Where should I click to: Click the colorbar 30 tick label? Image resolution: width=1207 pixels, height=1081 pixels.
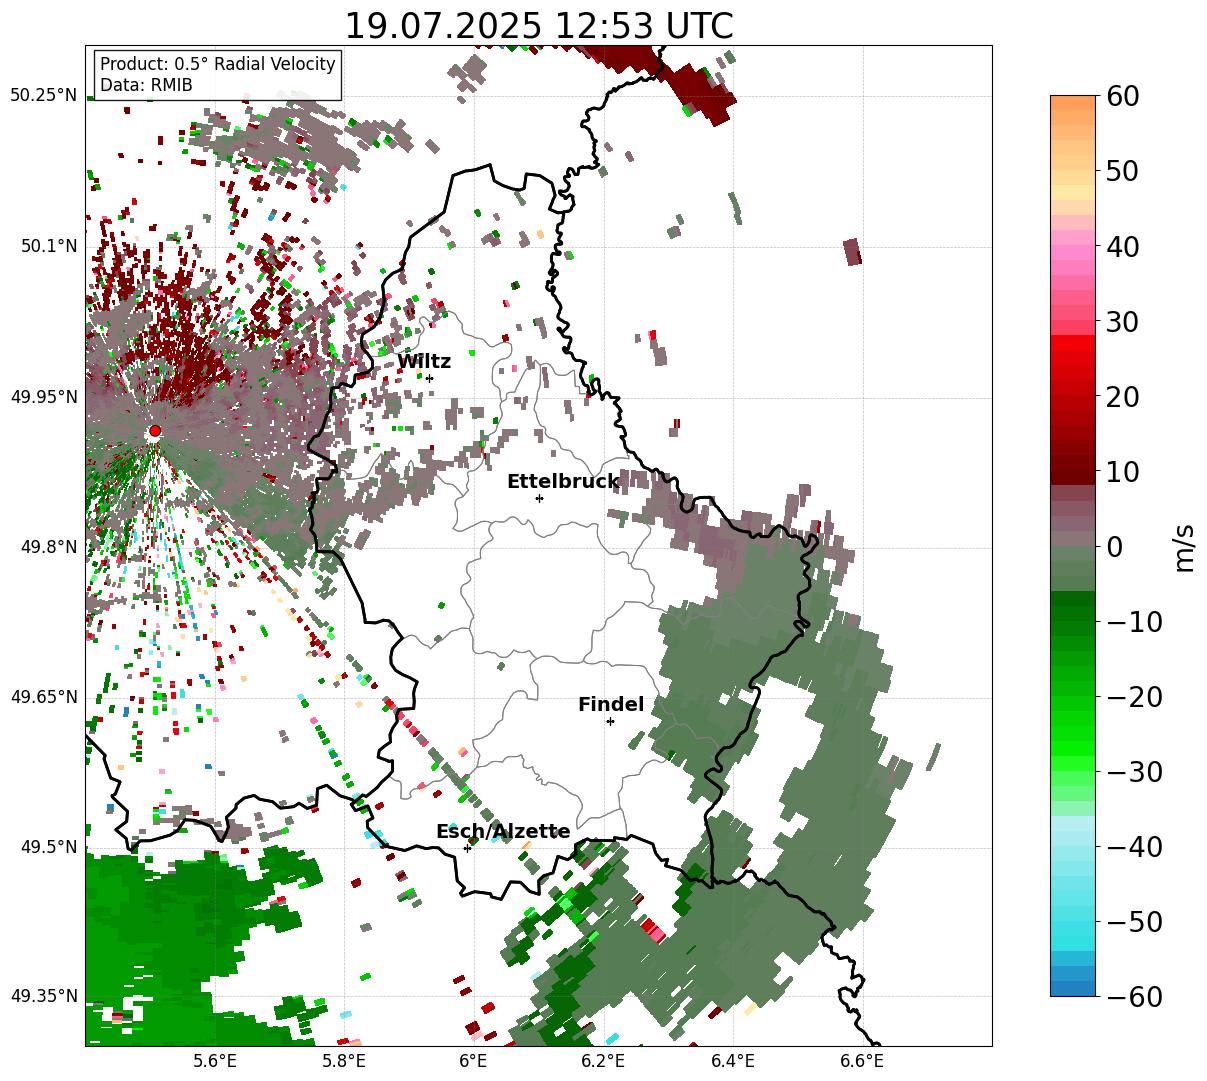[1125, 322]
